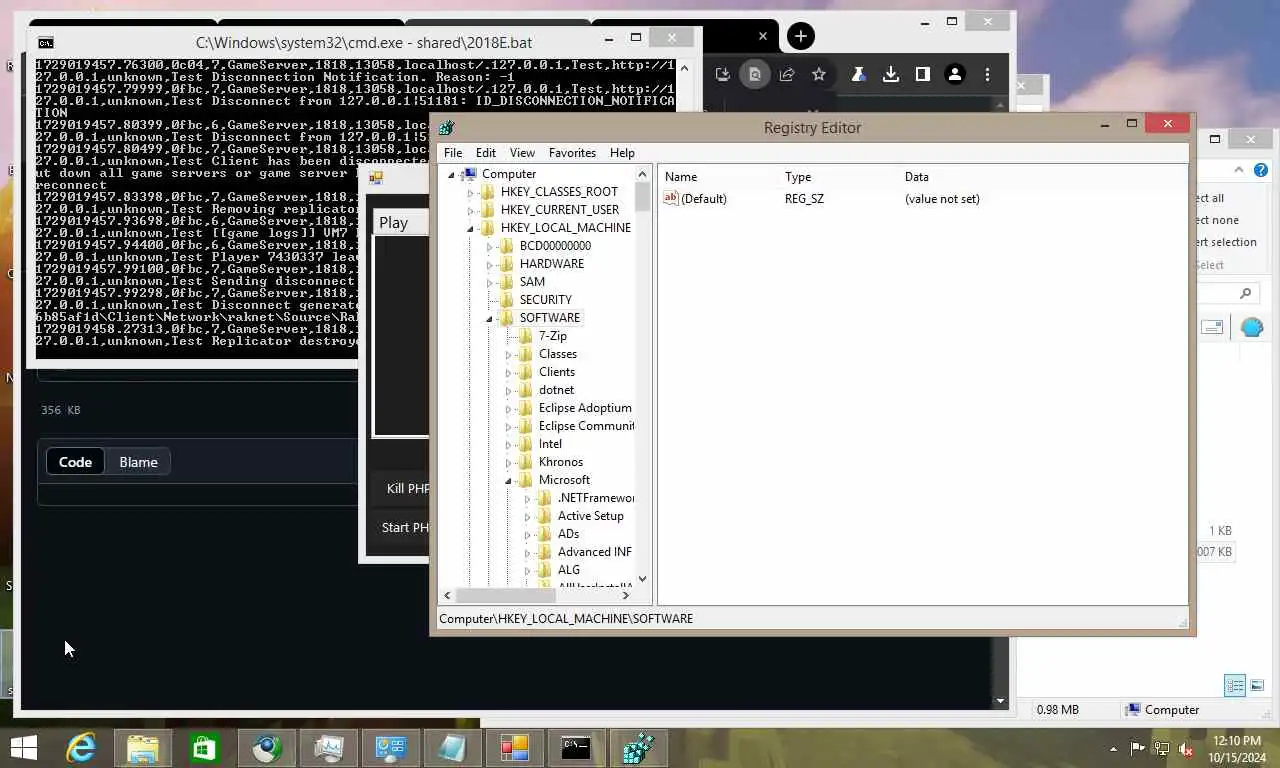Open File Explorer from the taskbar
The image size is (1280, 768).
click(143, 747)
